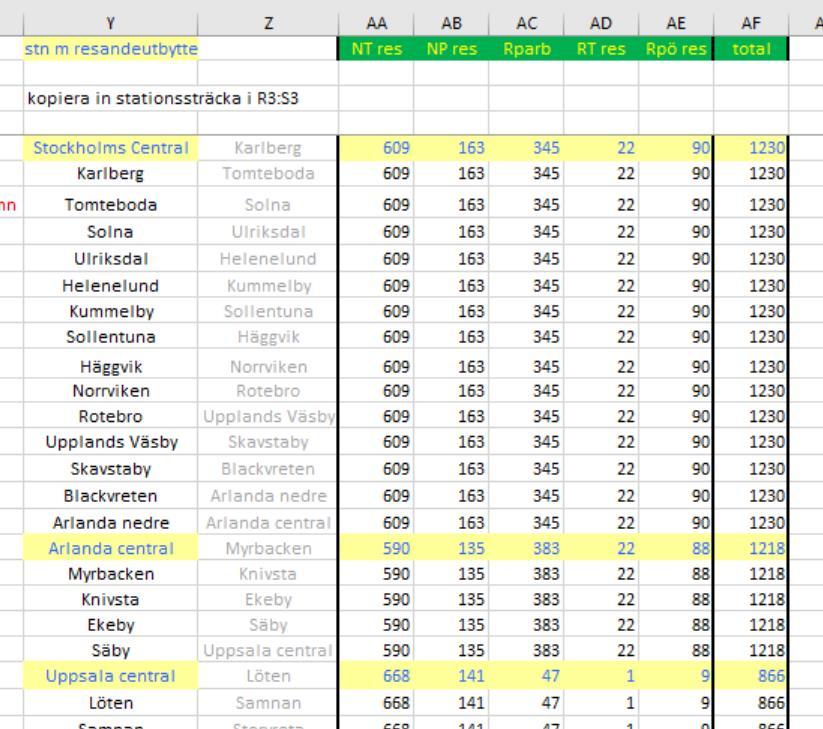Click the 'stn m resandeutbytte' cell
Viewport: 823px width, 729px height.
pos(110,49)
